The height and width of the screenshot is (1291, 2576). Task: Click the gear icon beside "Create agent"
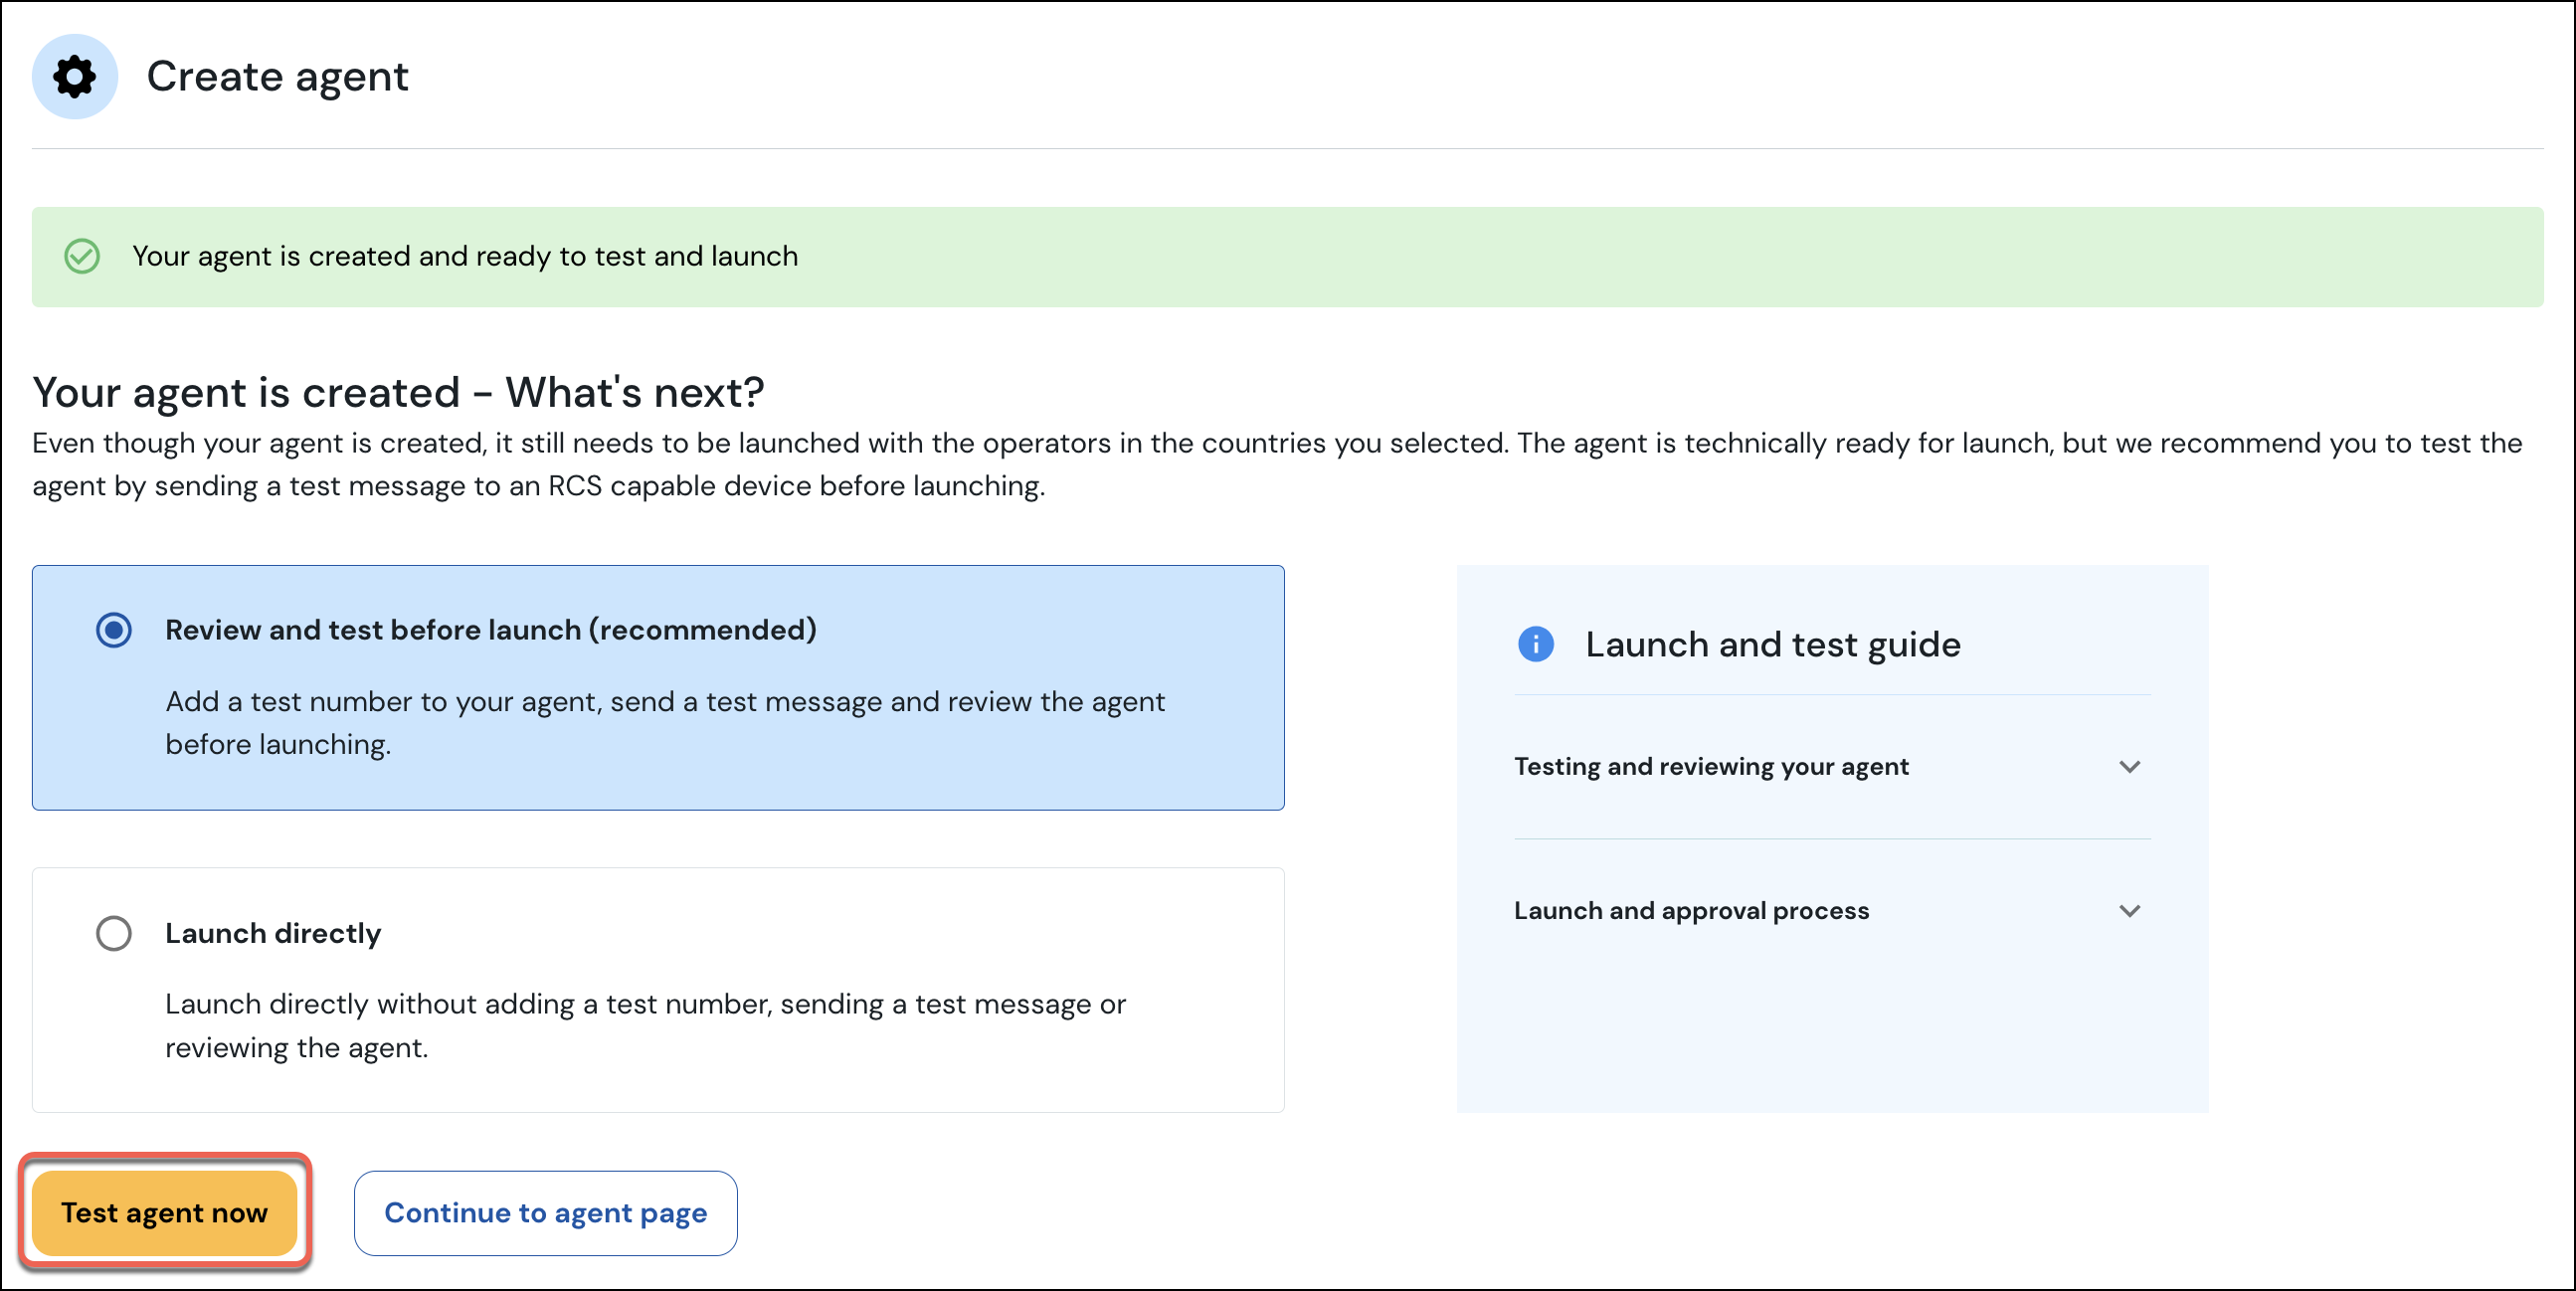74,76
